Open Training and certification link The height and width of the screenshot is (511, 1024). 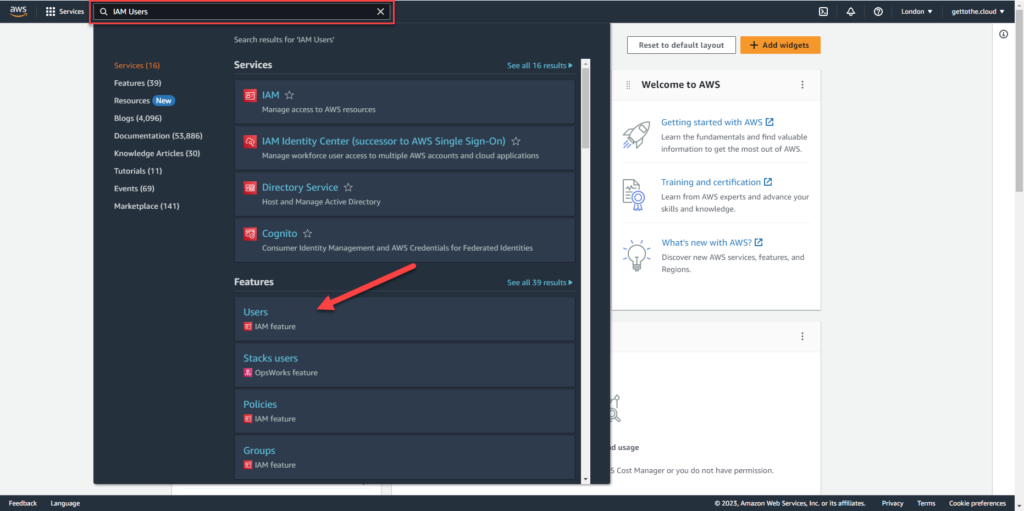716,182
